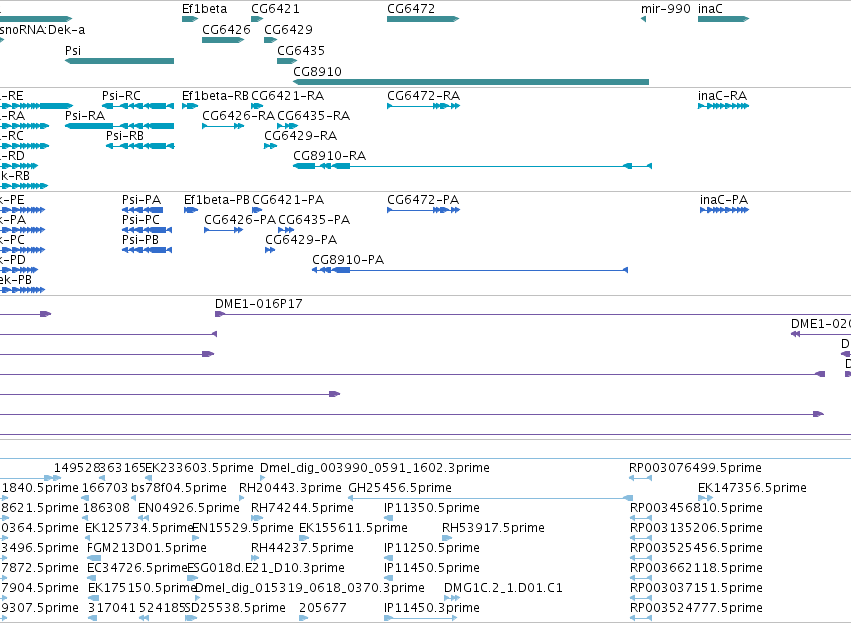Click the Ef1beta gene label
Image resolution: width=851 pixels, height=623 pixels.
coord(204,9)
